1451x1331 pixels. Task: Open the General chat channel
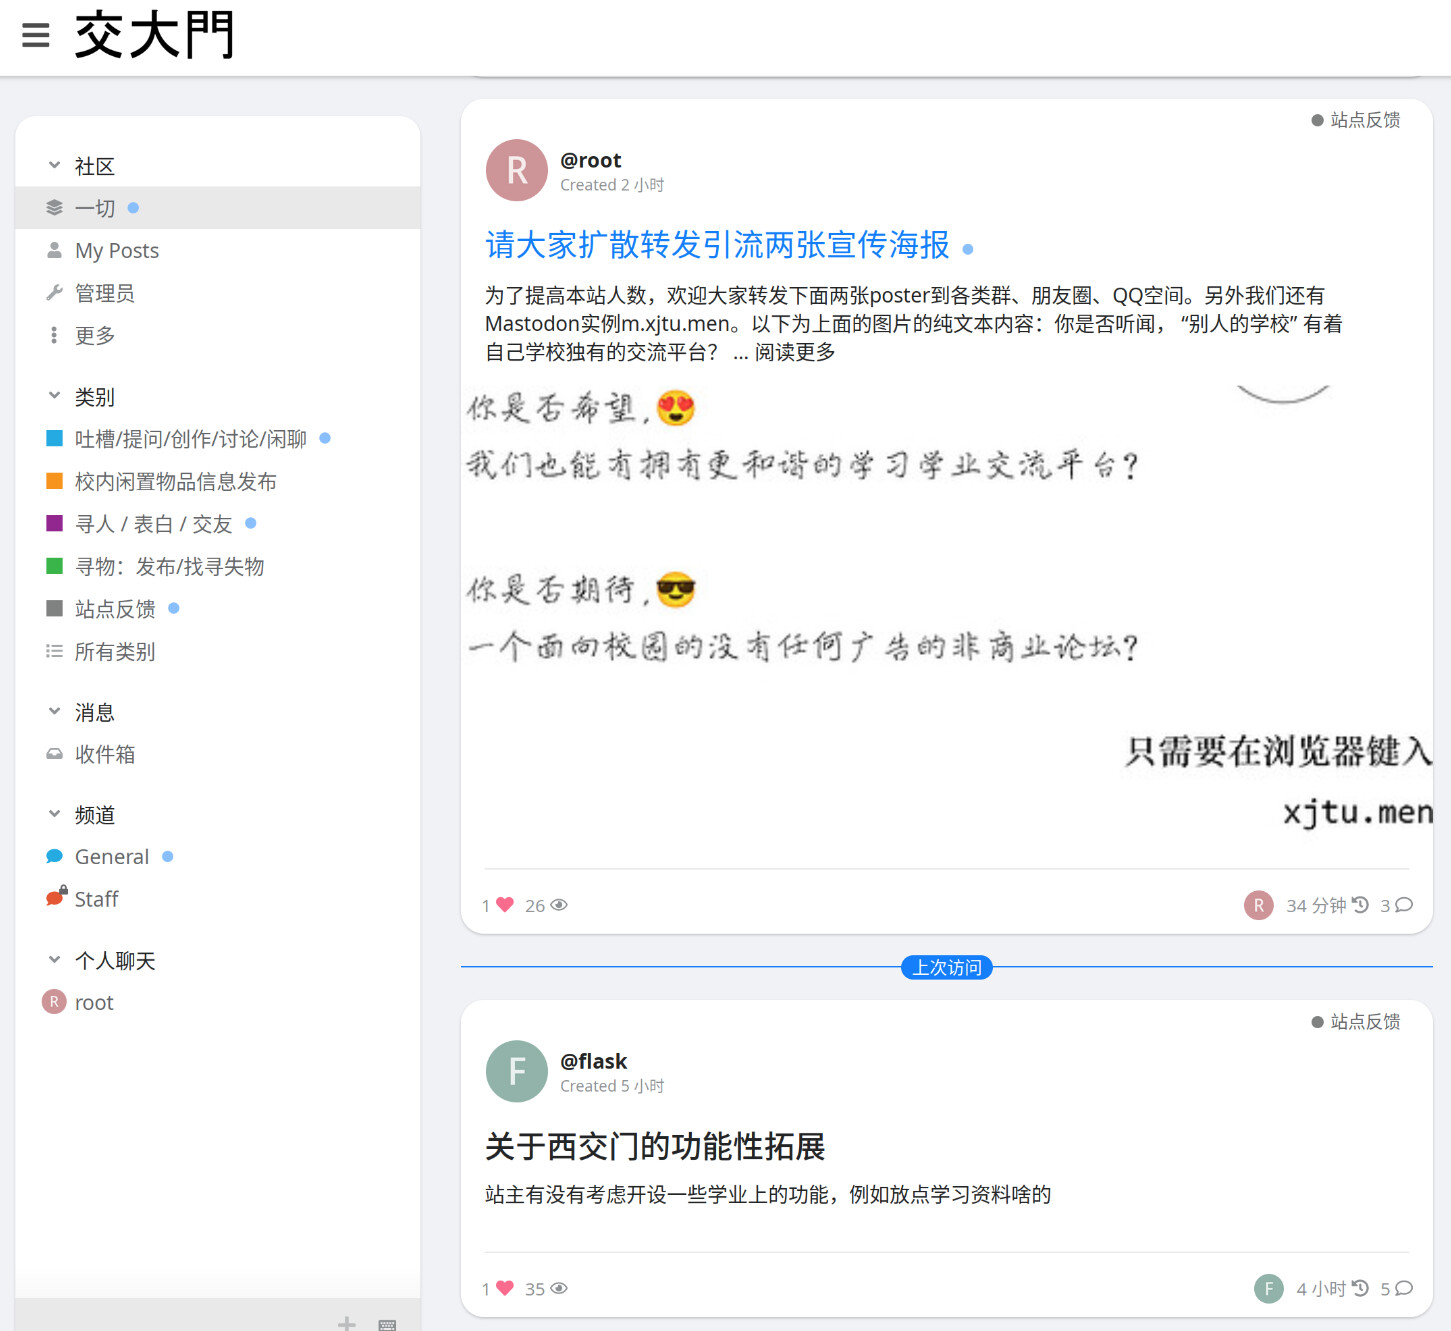pos(111,857)
